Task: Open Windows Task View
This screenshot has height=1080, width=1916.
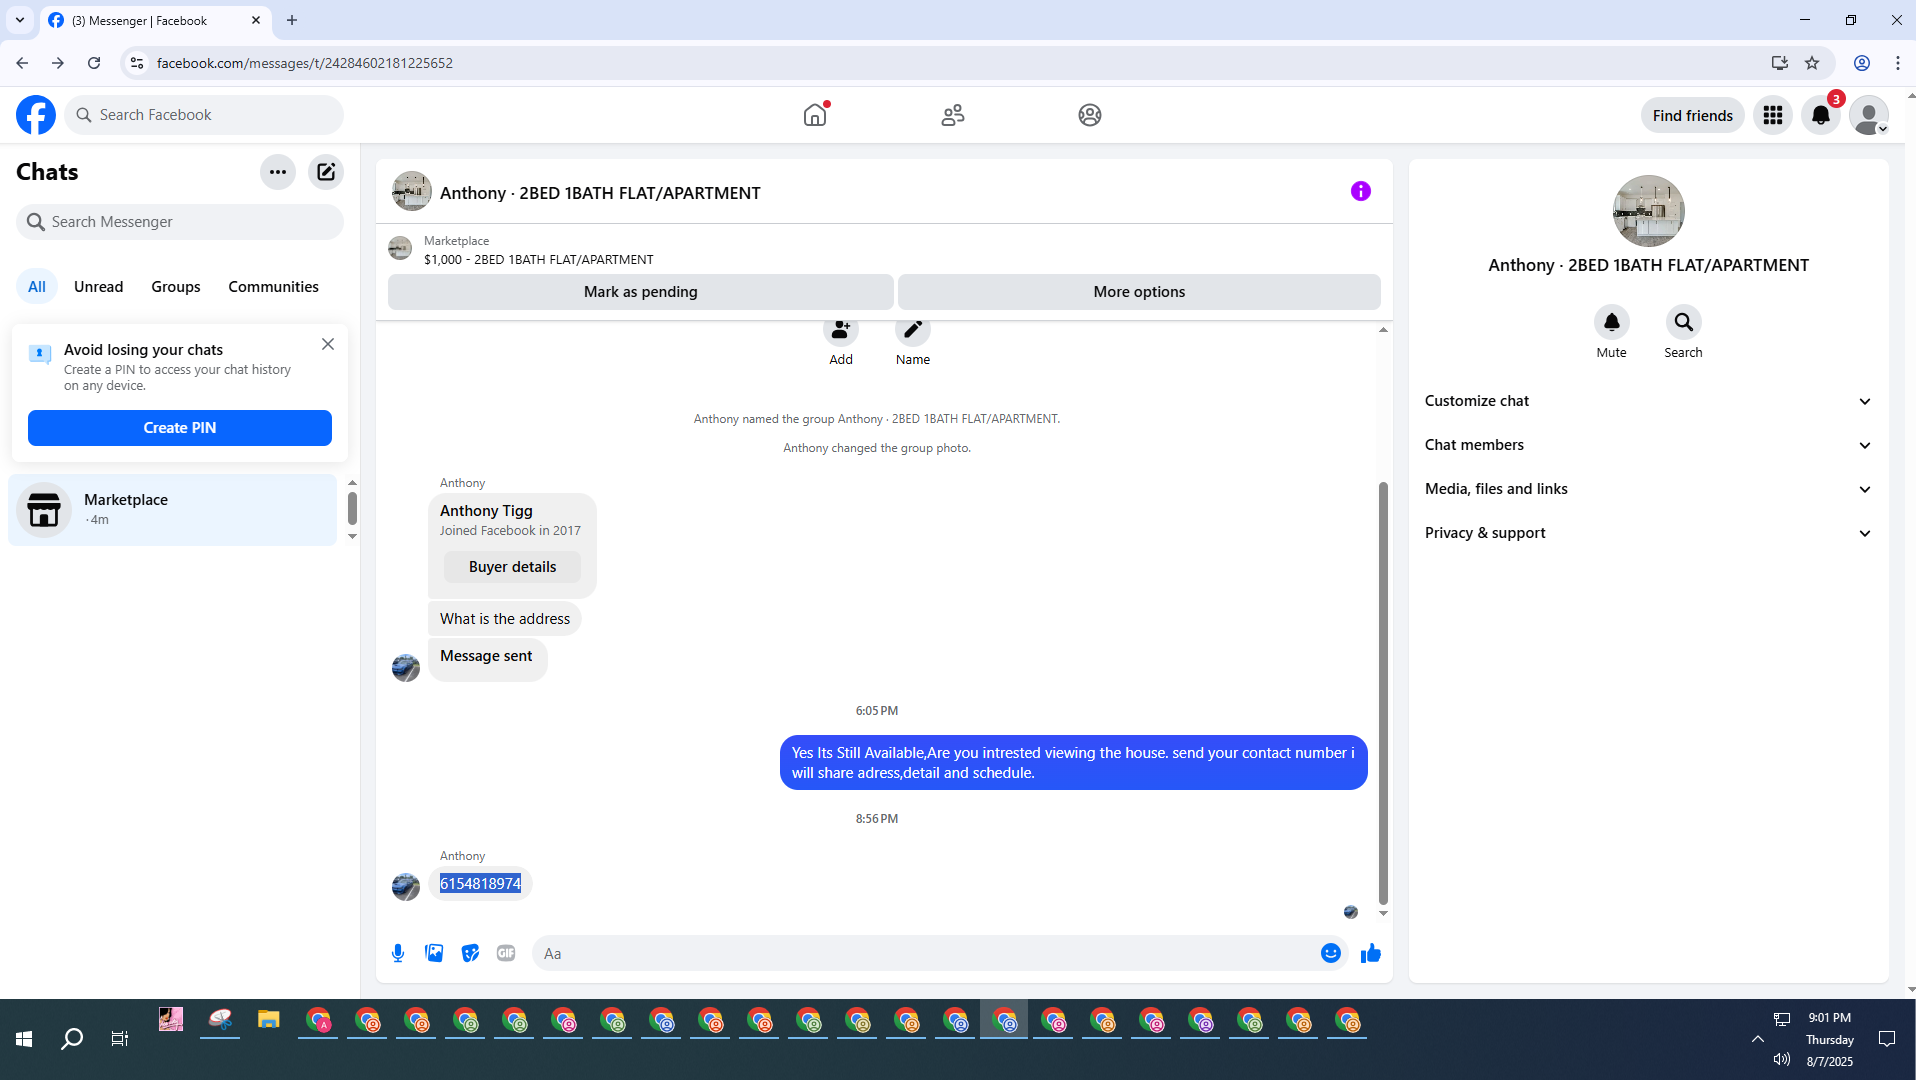Action: point(120,1039)
